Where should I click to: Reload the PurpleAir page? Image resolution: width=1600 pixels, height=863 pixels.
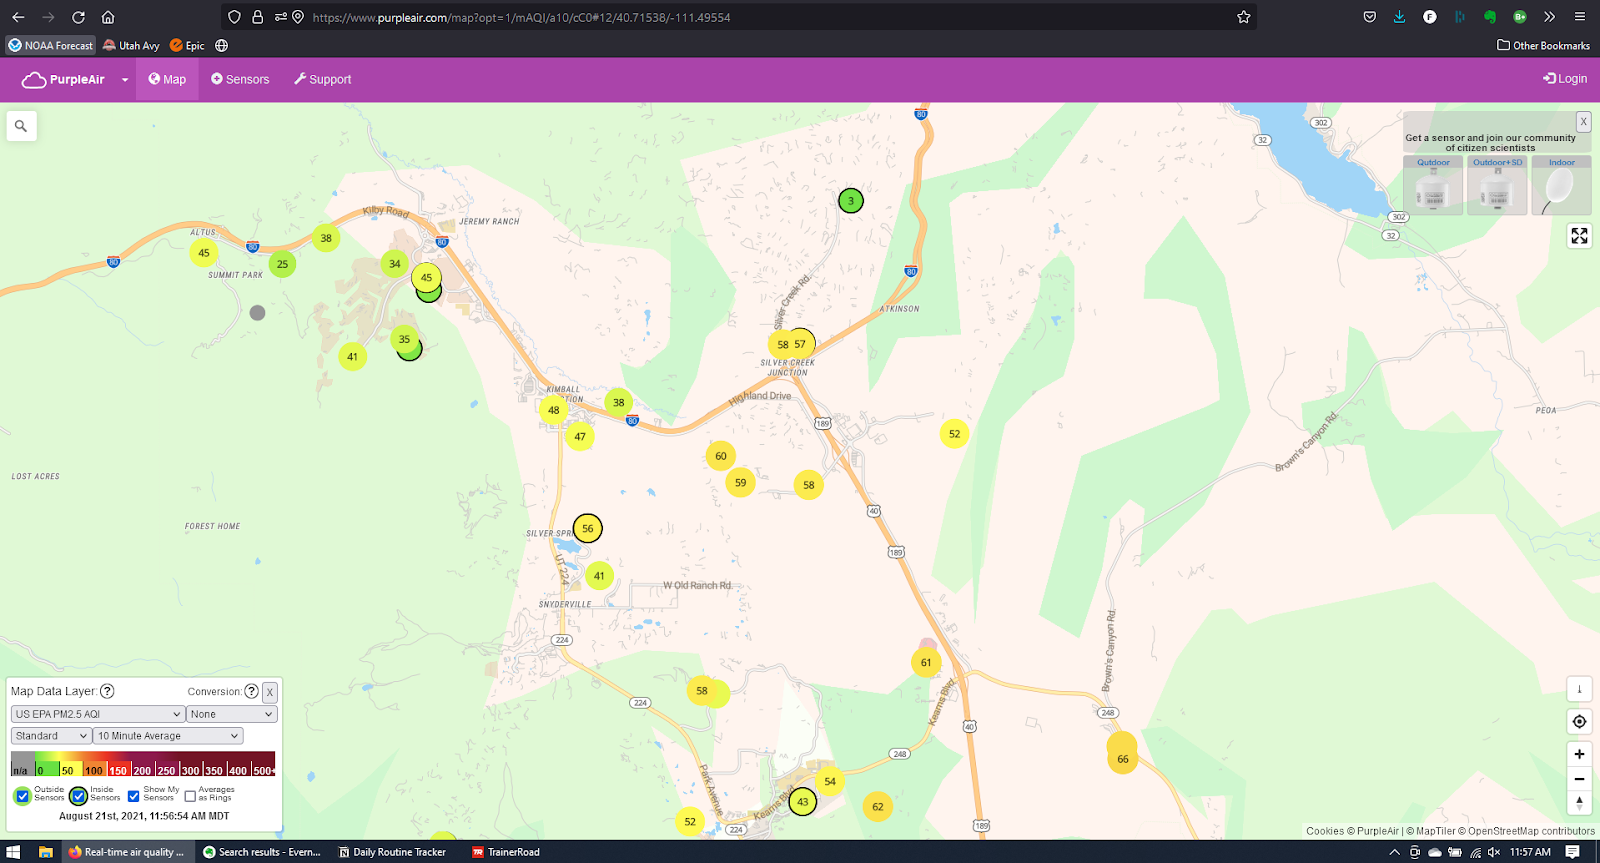pyautogui.click(x=78, y=17)
